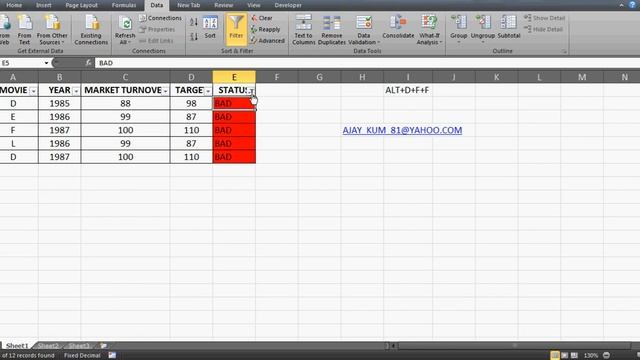This screenshot has height=360, width=640.
Task: Click the insert worksheet icon
Action: coord(104,346)
